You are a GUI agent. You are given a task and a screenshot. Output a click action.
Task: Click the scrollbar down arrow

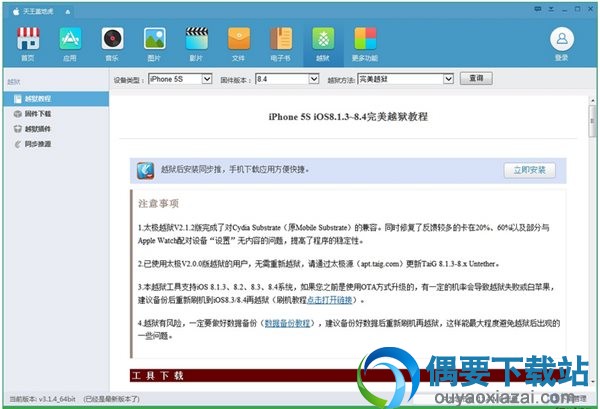pyautogui.click(x=592, y=381)
